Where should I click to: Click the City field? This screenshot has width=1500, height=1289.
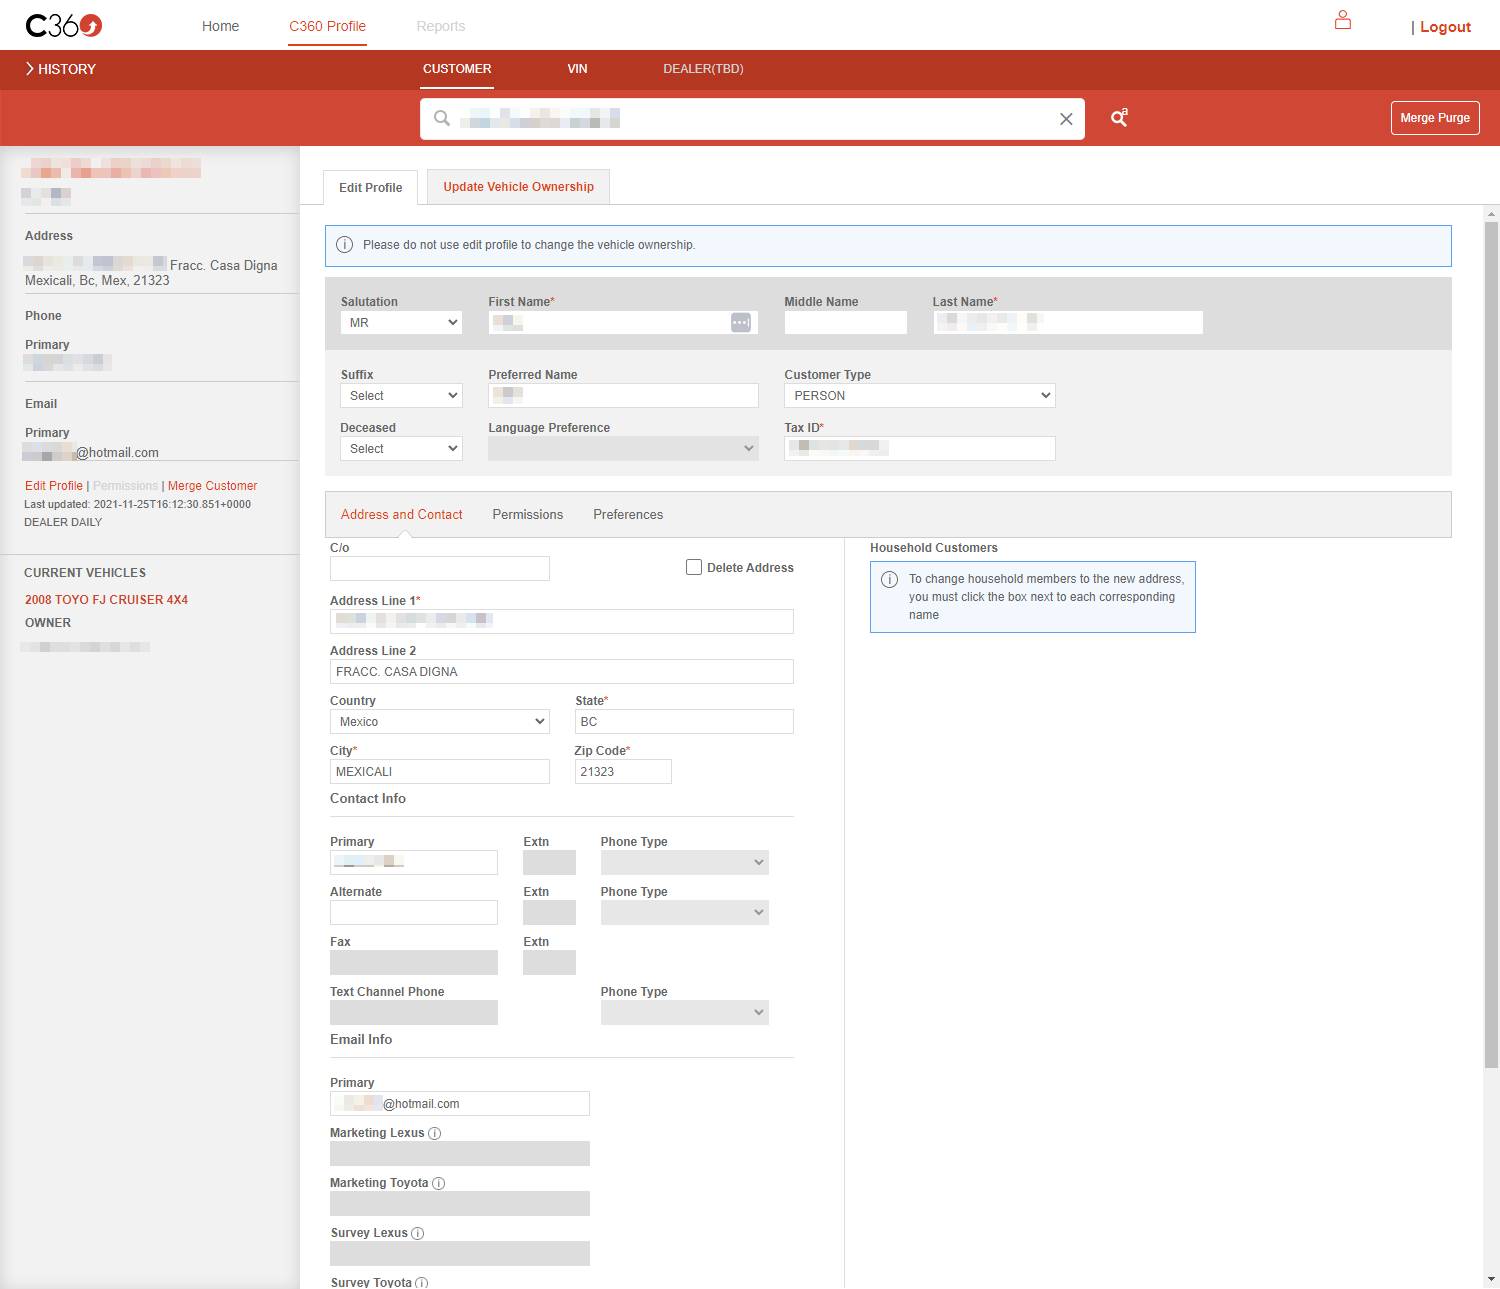440,771
